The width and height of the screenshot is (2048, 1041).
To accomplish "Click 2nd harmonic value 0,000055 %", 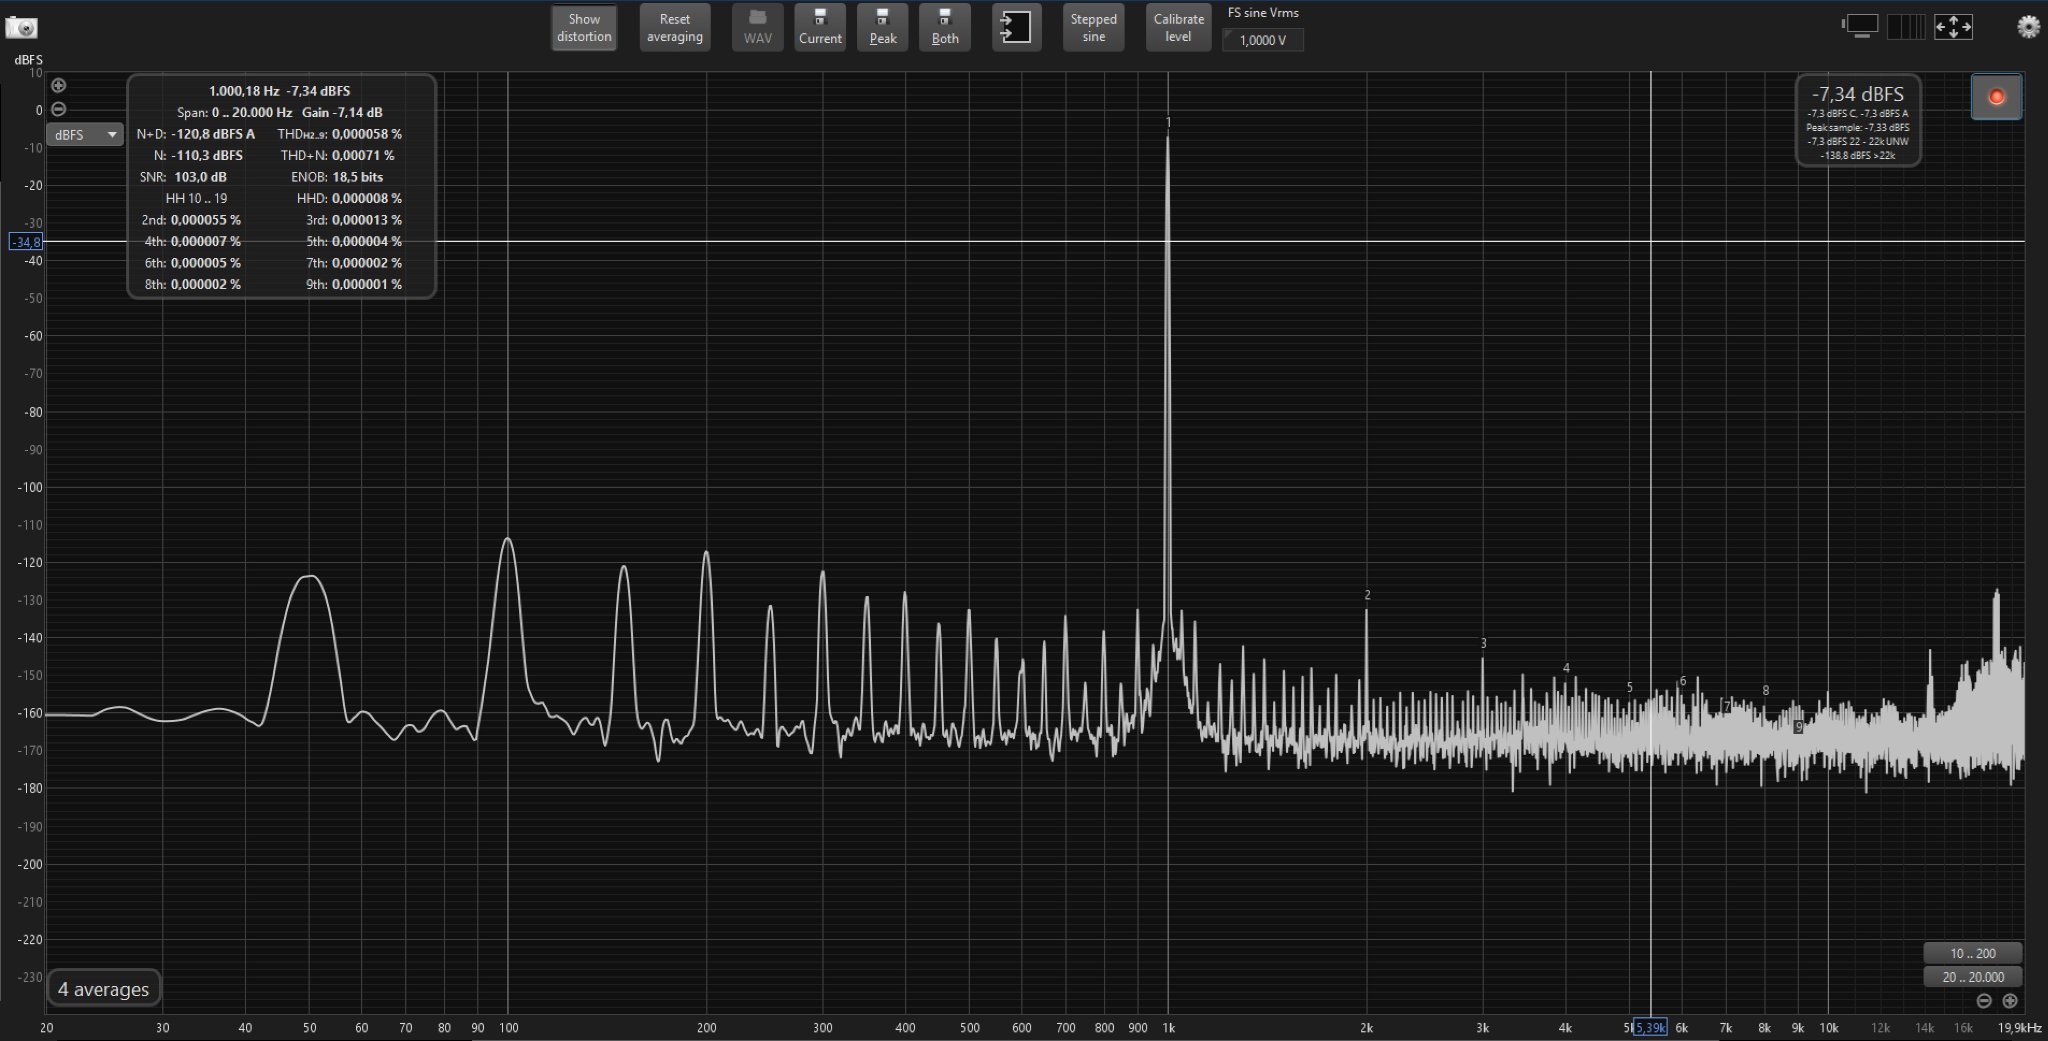I will point(206,220).
